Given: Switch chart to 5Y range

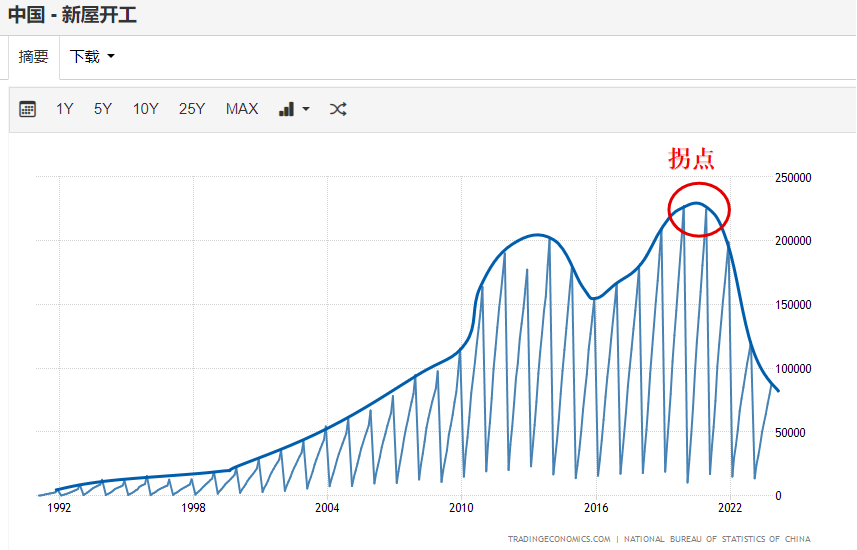Looking at the screenshot, I should pyautogui.click(x=103, y=109).
